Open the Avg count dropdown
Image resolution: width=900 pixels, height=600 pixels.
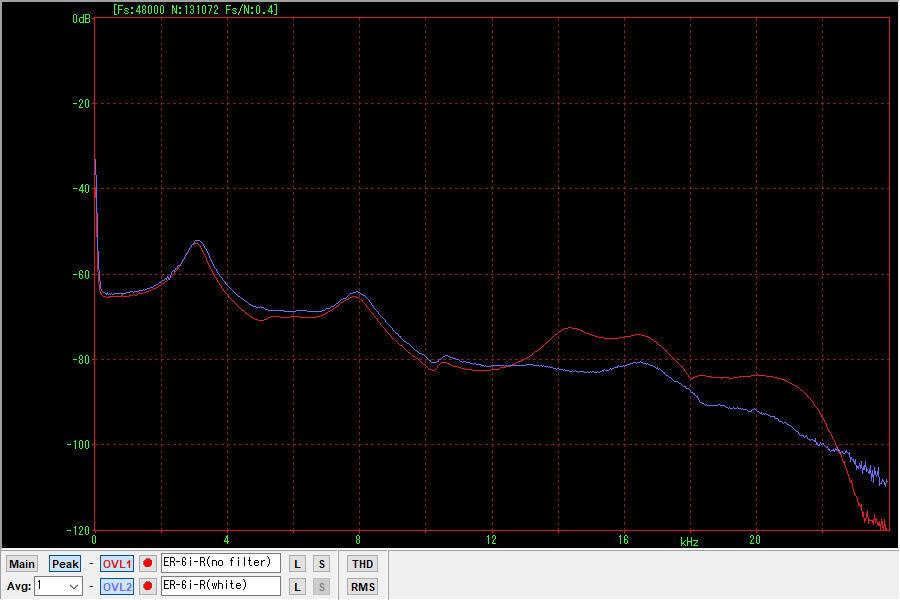59,586
